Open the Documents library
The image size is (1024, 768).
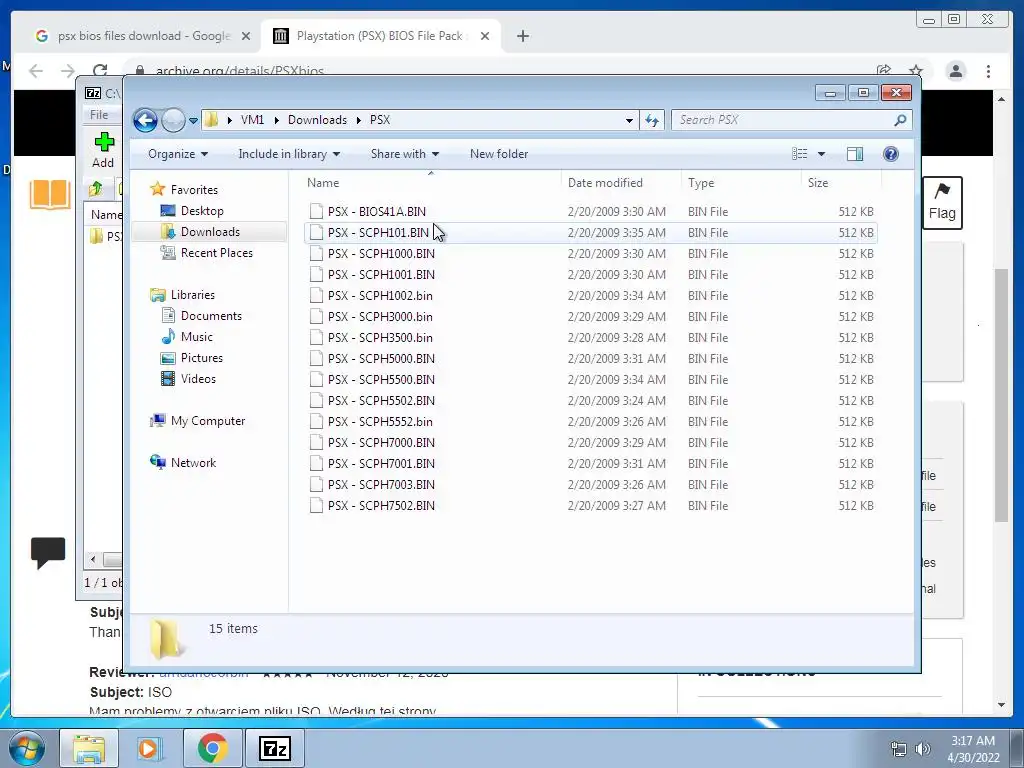tap(211, 316)
